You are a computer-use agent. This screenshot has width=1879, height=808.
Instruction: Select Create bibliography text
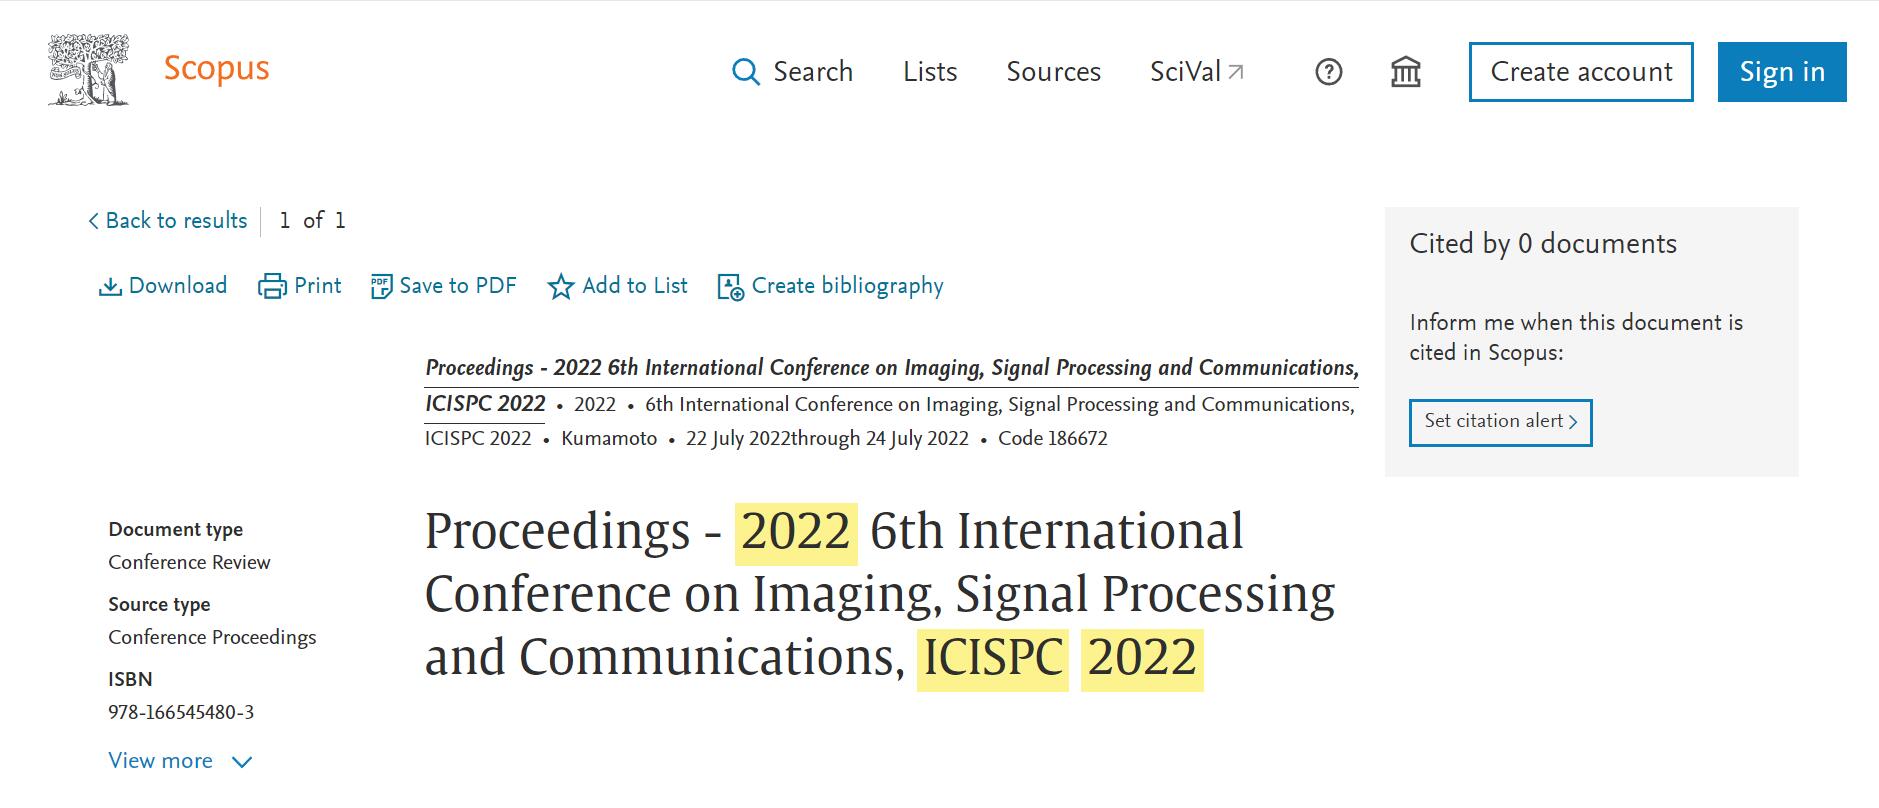tap(847, 286)
